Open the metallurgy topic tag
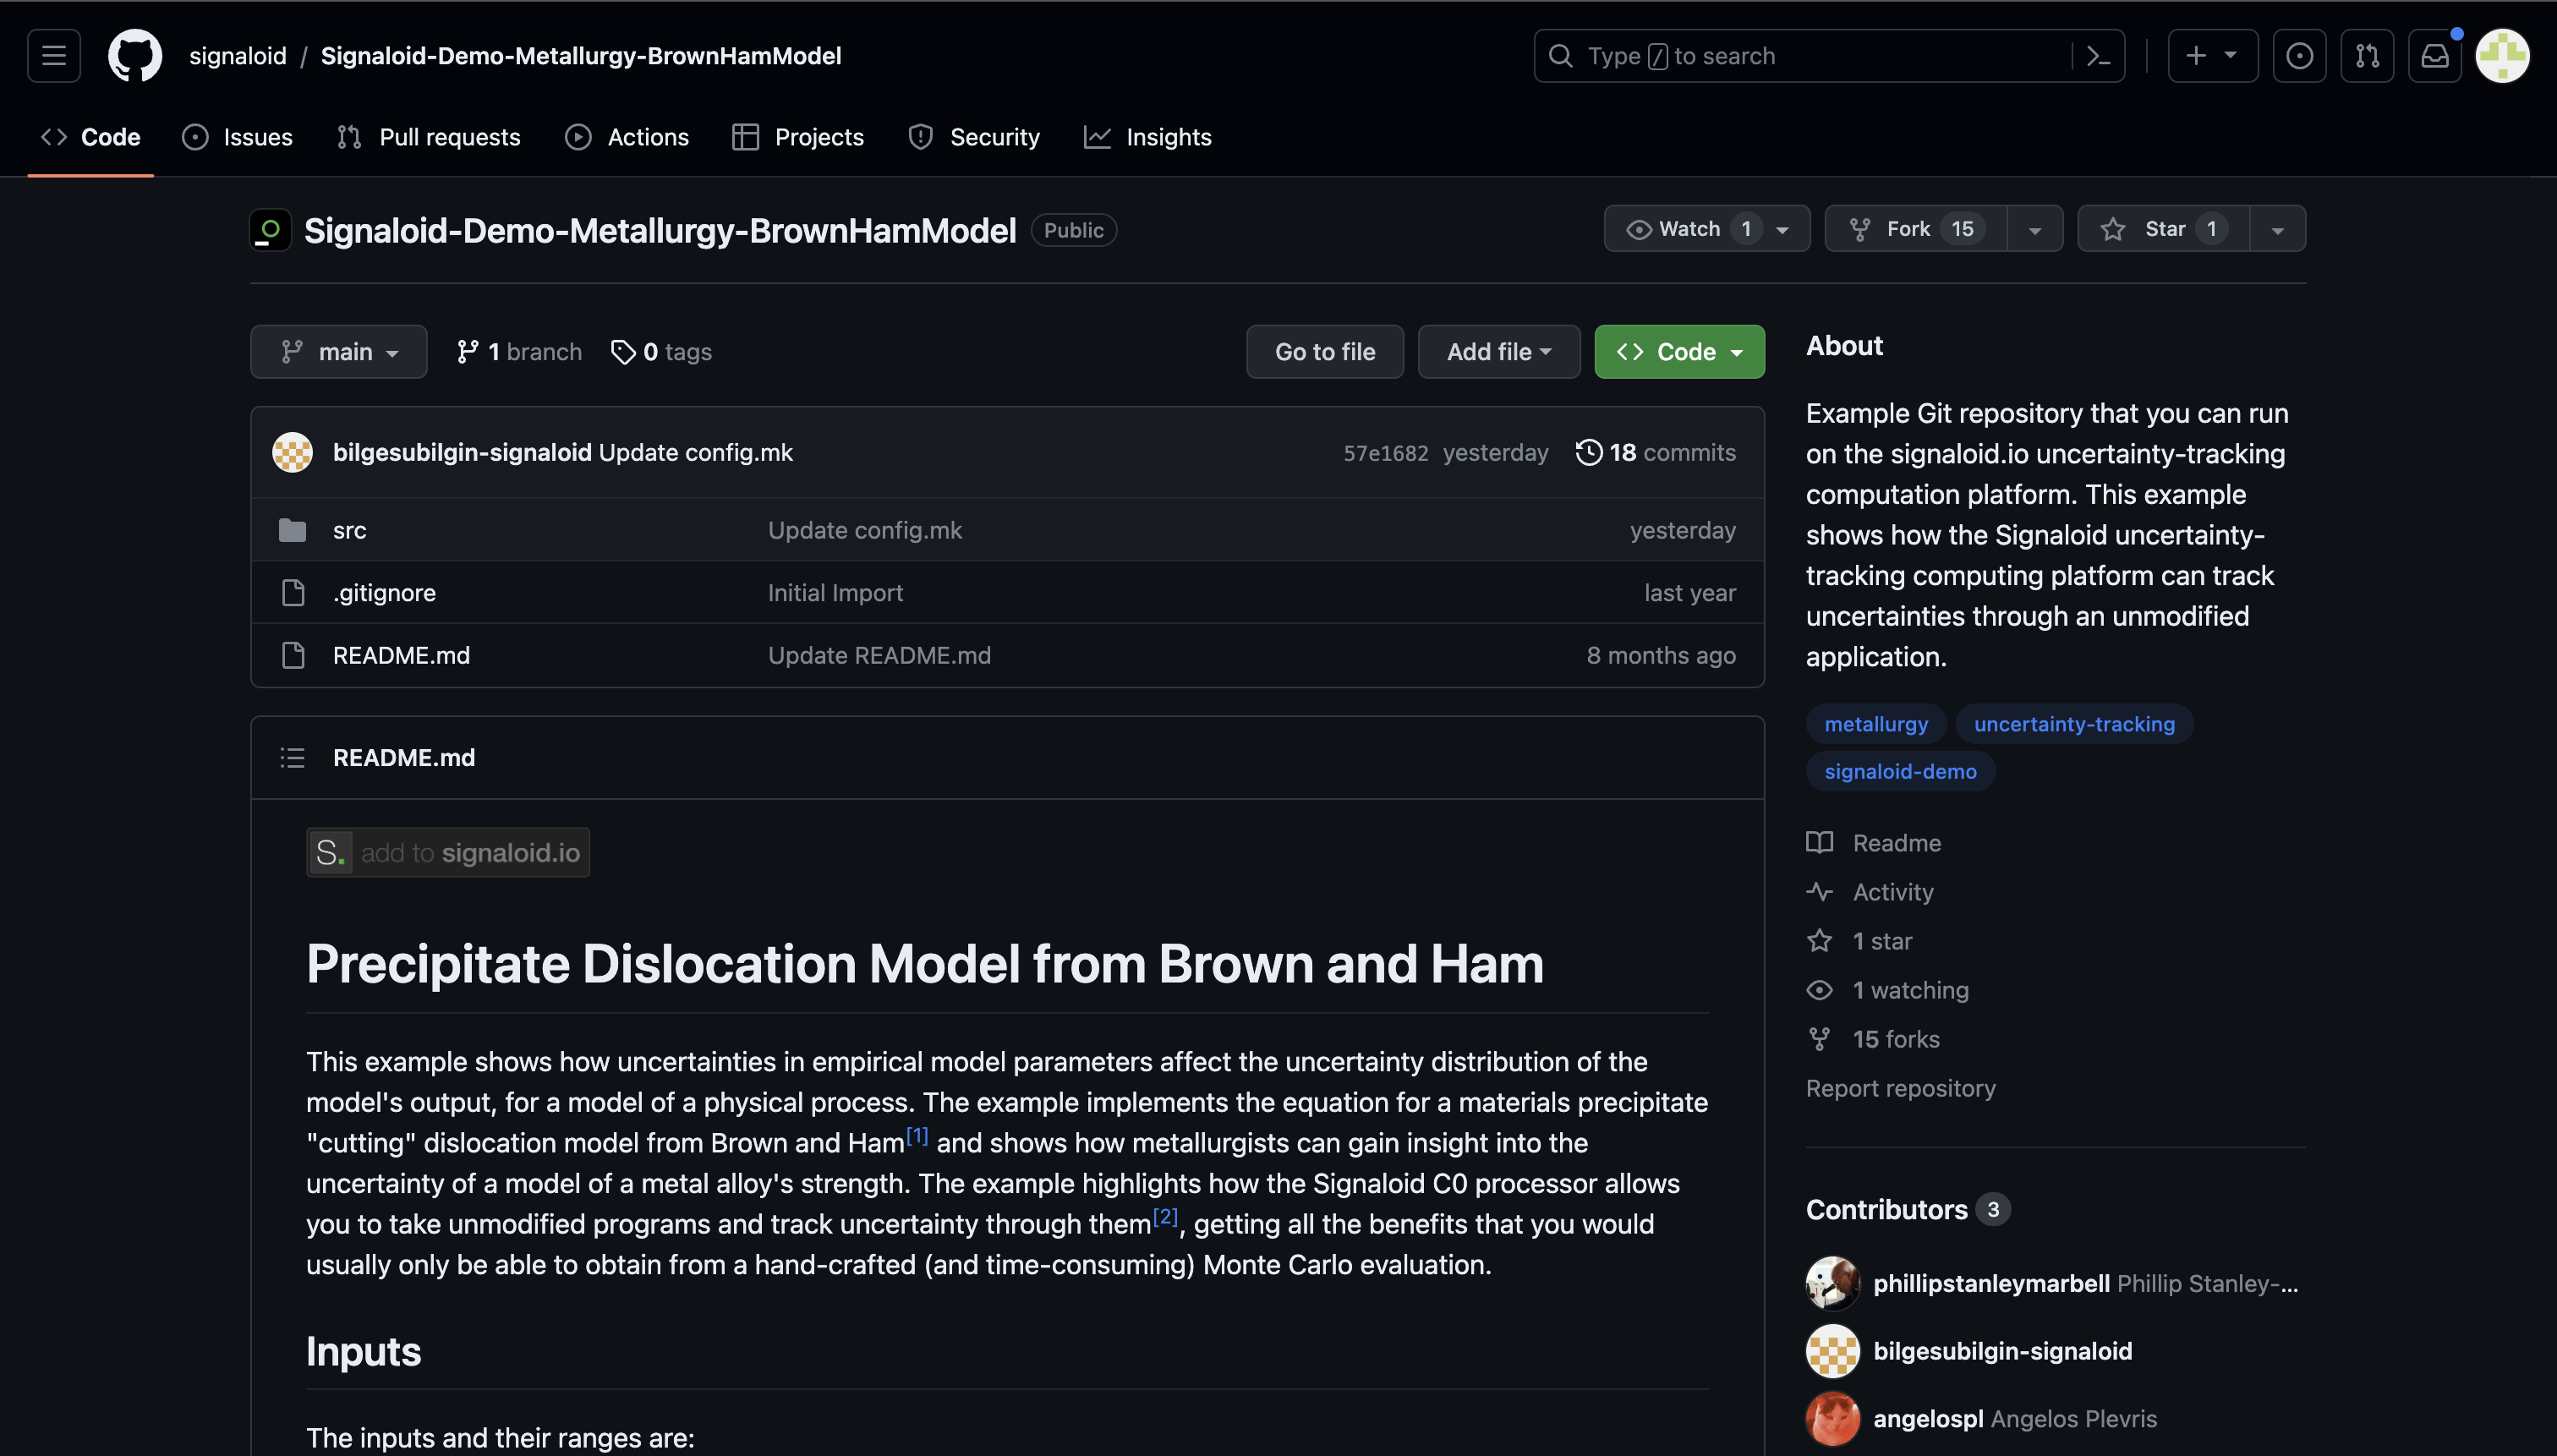2557x1456 pixels. pos(1875,724)
